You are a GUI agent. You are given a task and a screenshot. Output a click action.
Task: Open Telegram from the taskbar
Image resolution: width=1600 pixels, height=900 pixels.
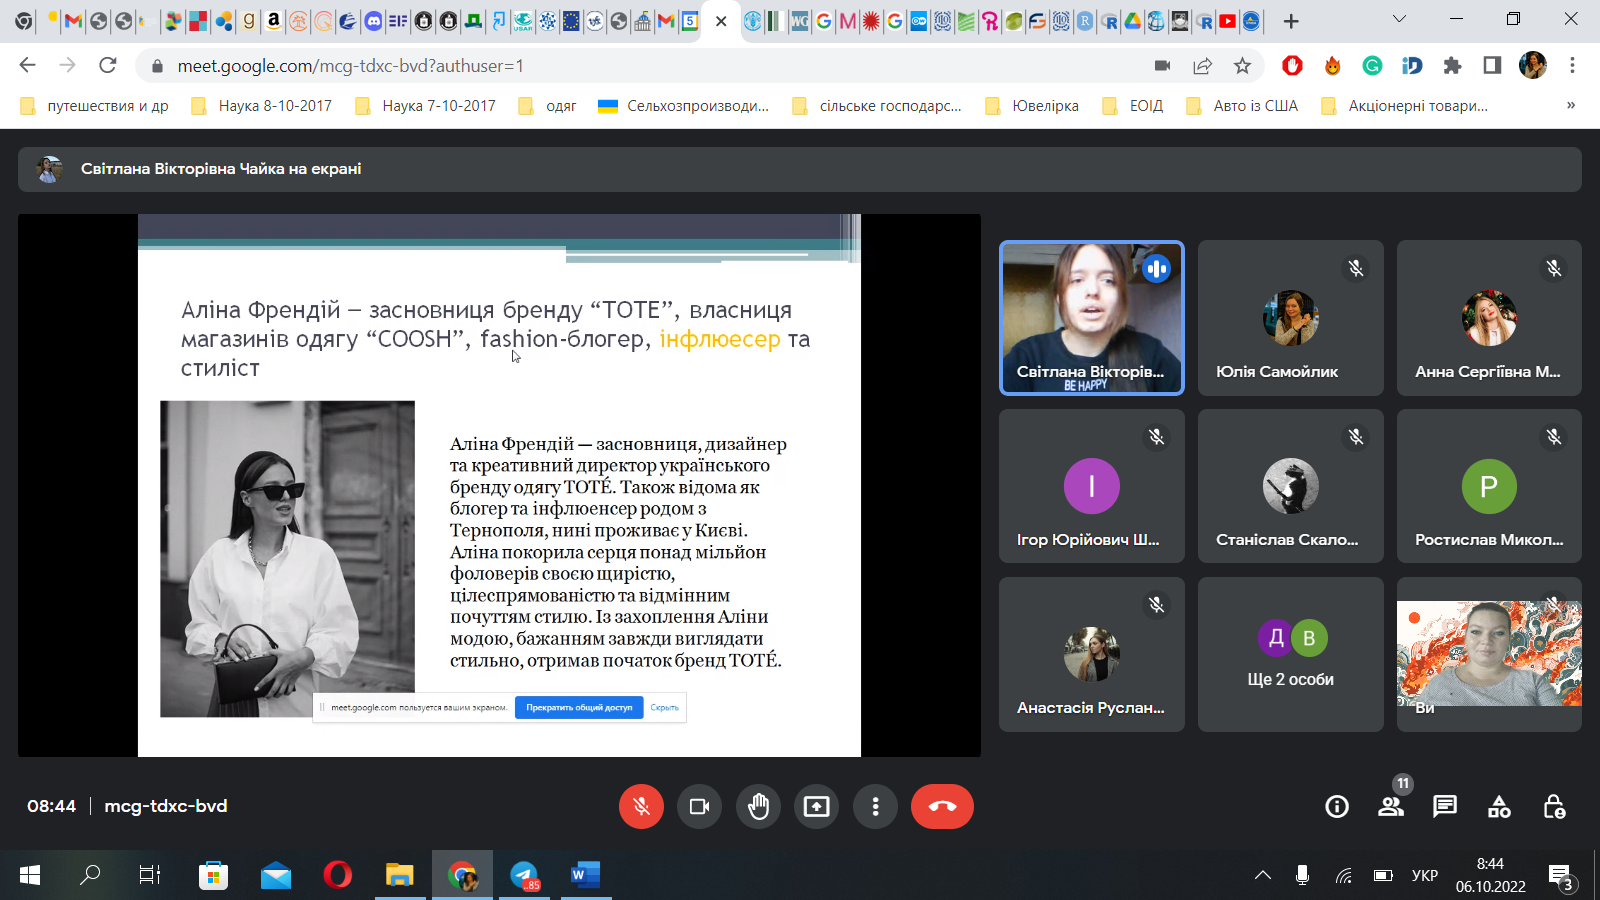(524, 875)
